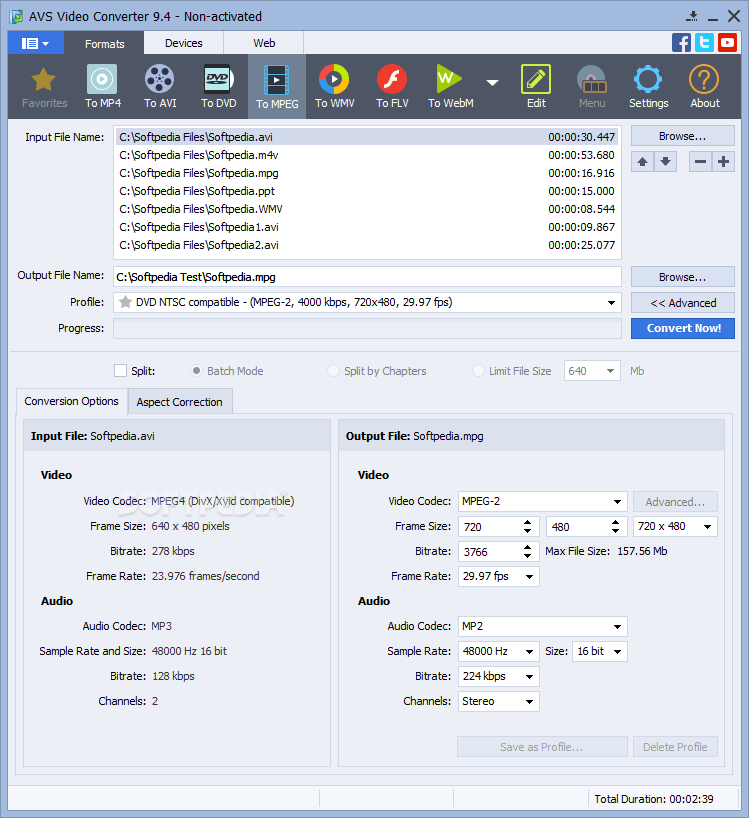
Task: Select Softpedia.m4v in the input list
Action: 367,155
